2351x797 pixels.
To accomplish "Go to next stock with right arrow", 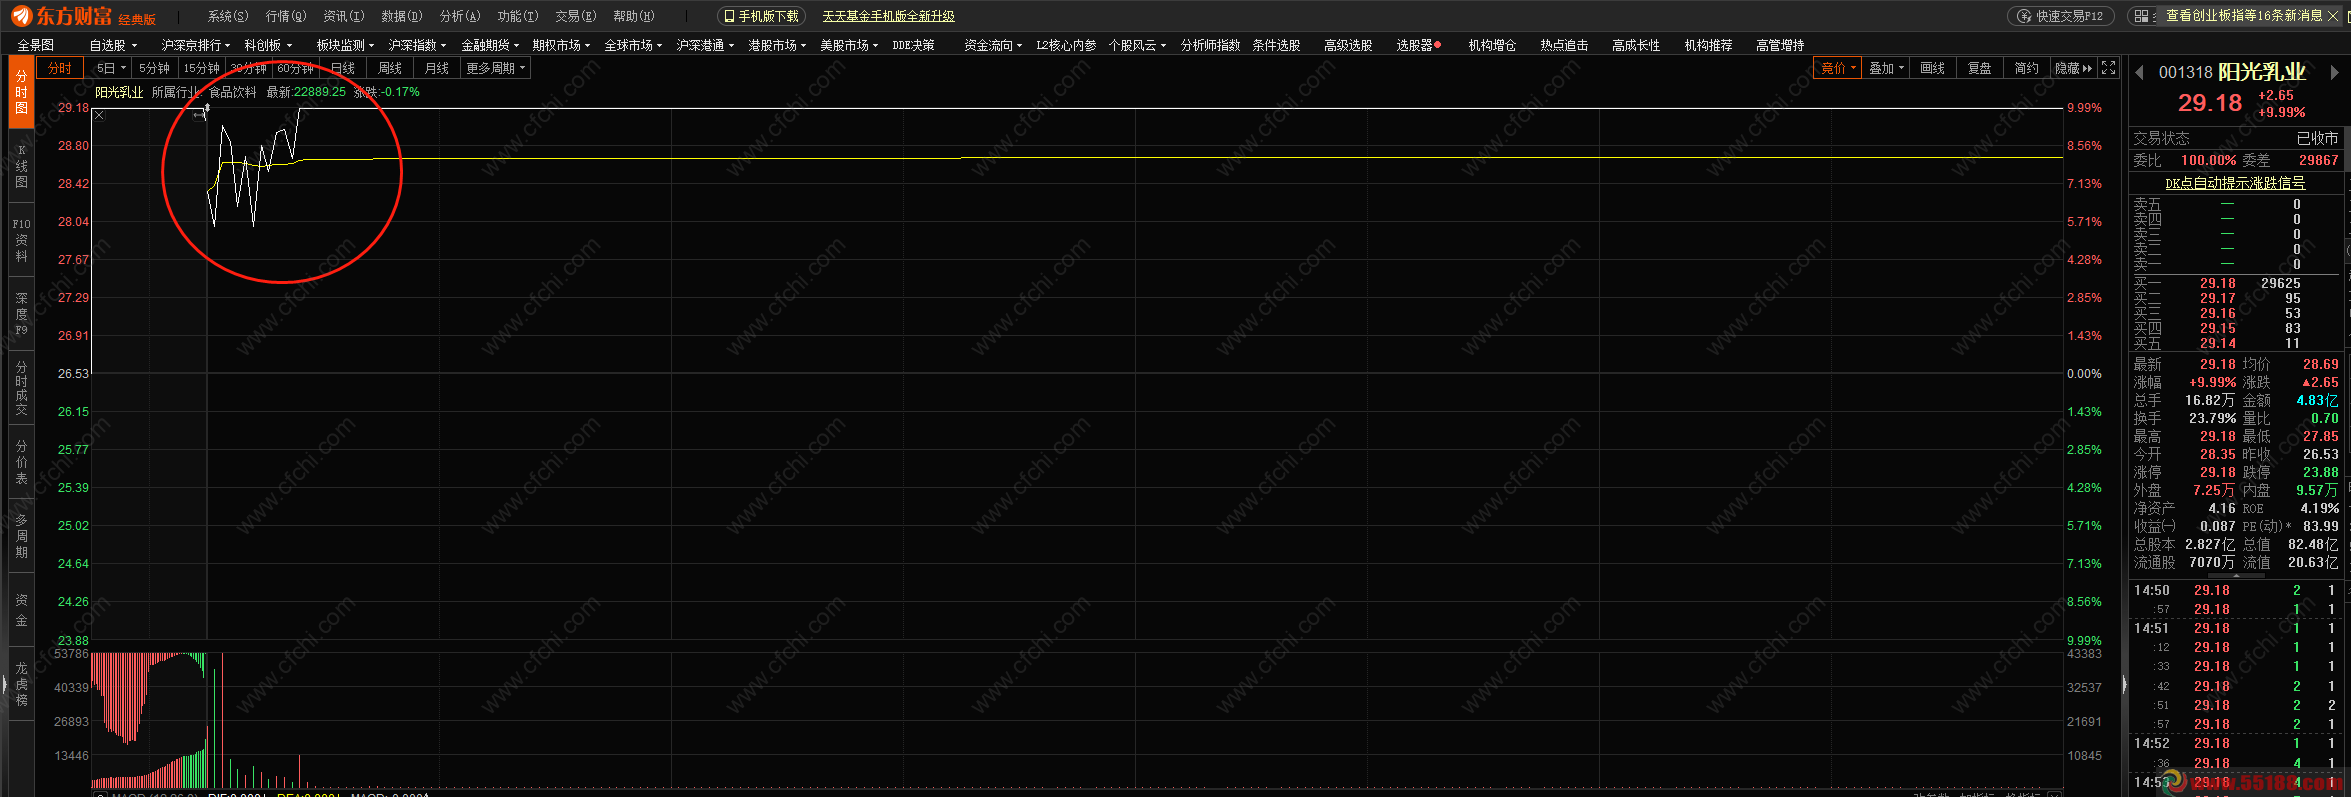I will (x=2335, y=72).
